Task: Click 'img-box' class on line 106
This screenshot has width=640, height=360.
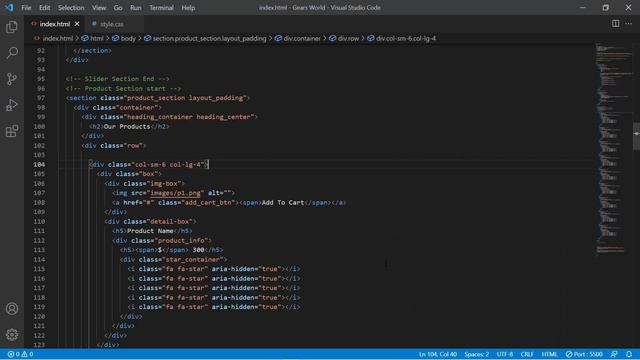Action: coord(164,184)
